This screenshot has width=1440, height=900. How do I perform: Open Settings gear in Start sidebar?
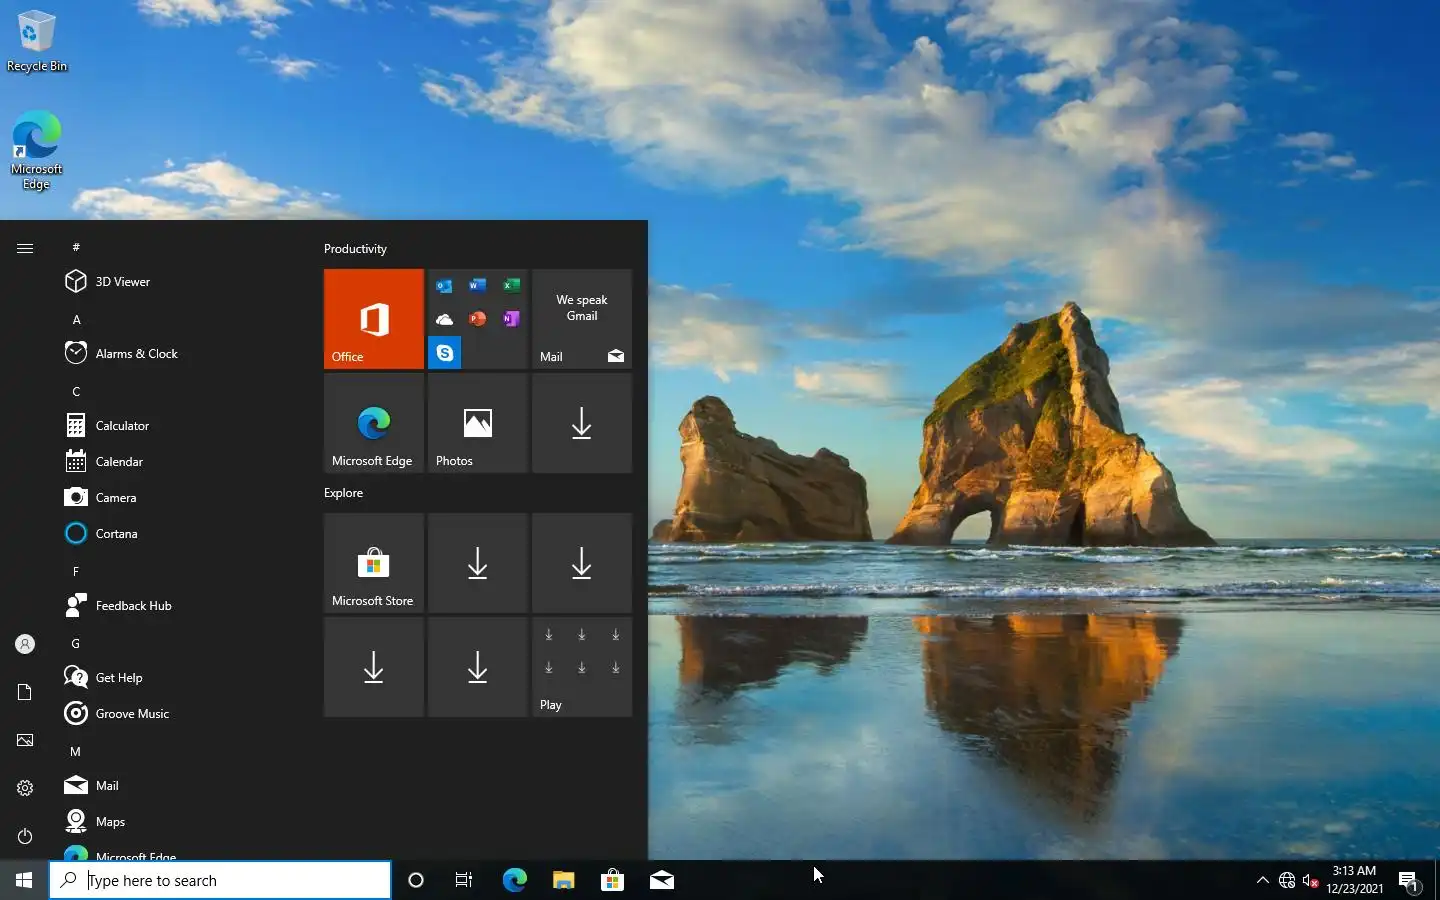pos(25,788)
